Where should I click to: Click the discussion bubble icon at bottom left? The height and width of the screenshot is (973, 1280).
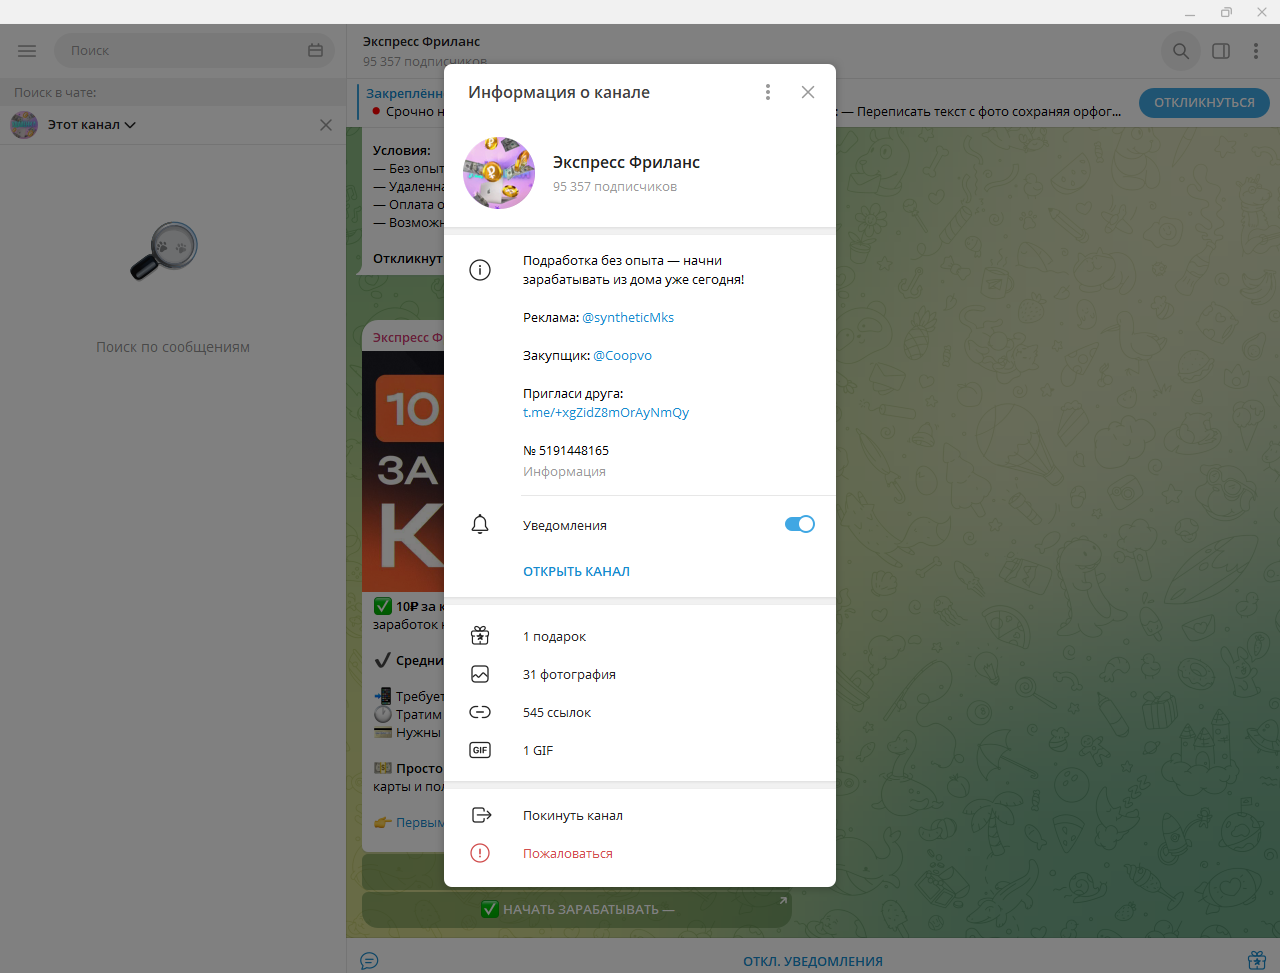tap(369, 961)
